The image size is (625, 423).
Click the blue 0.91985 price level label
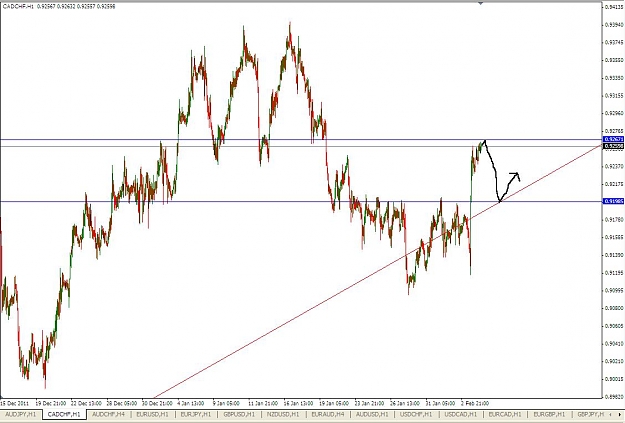pos(613,201)
